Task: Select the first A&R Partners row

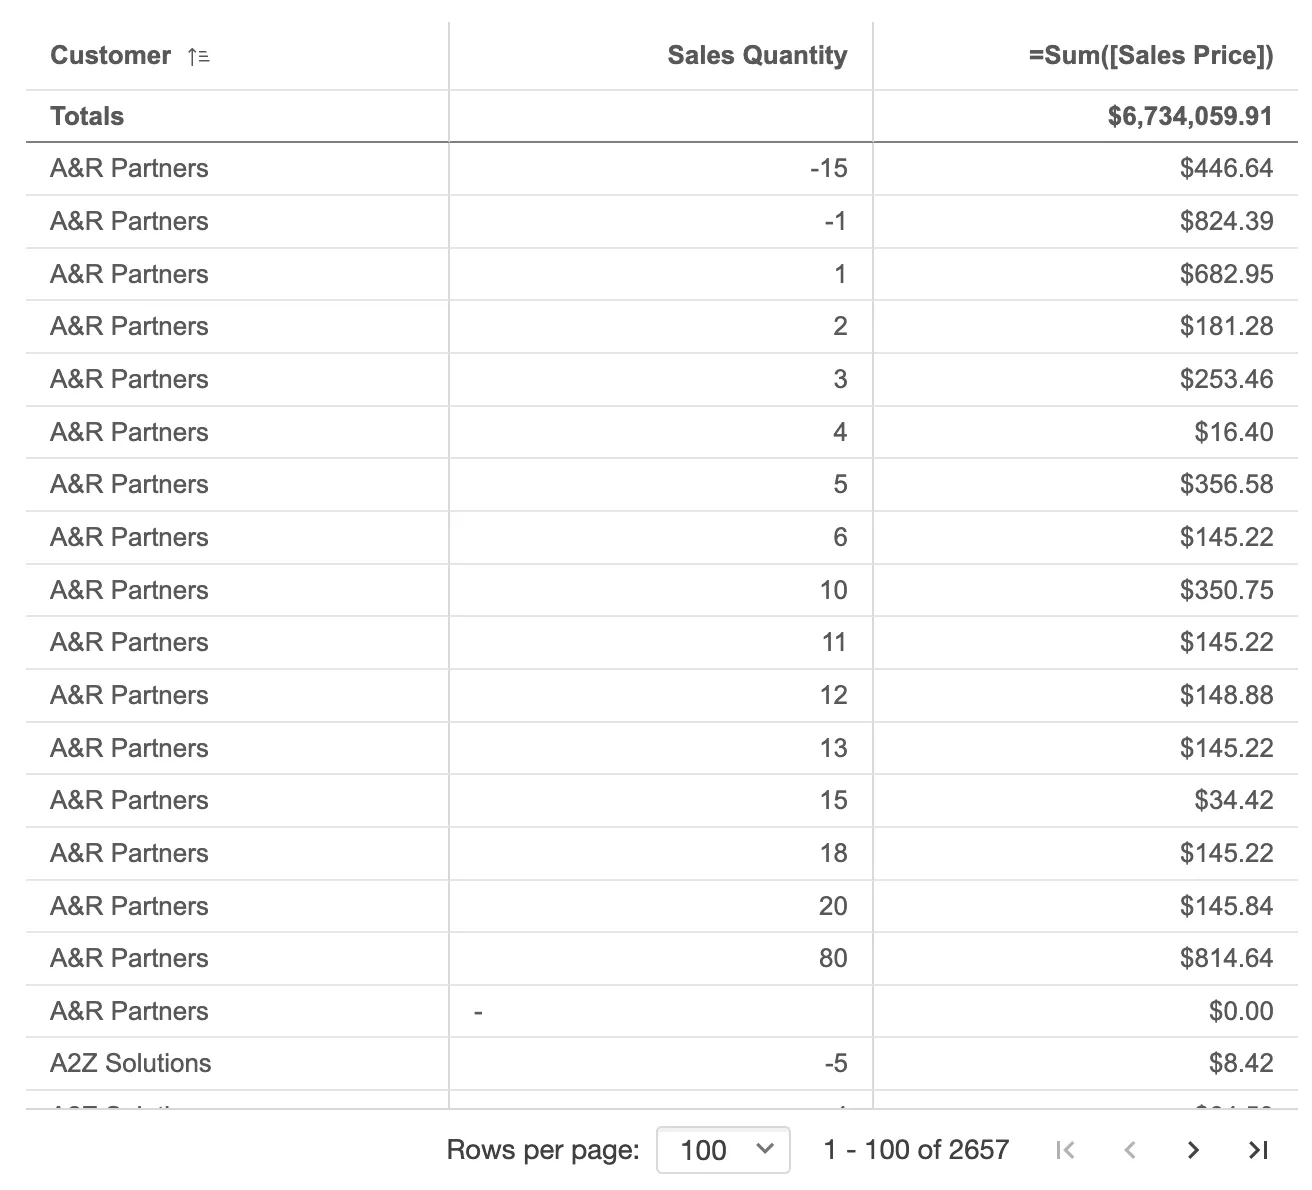Action: pos(129,168)
